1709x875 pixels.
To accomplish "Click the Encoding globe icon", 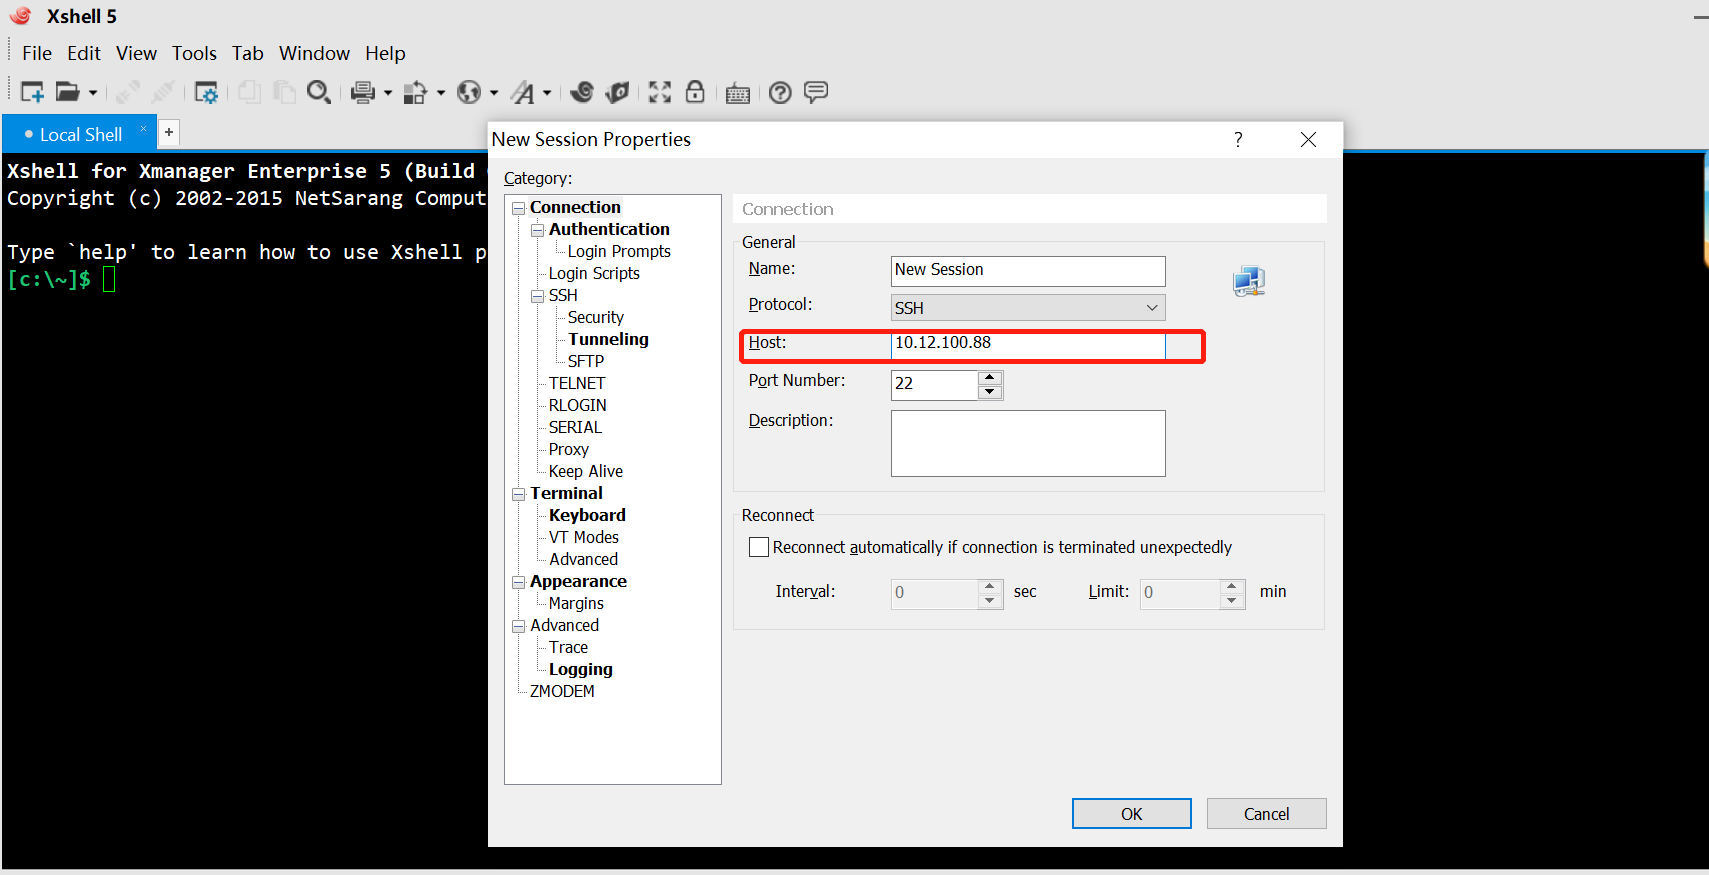I will coord(469,92).
